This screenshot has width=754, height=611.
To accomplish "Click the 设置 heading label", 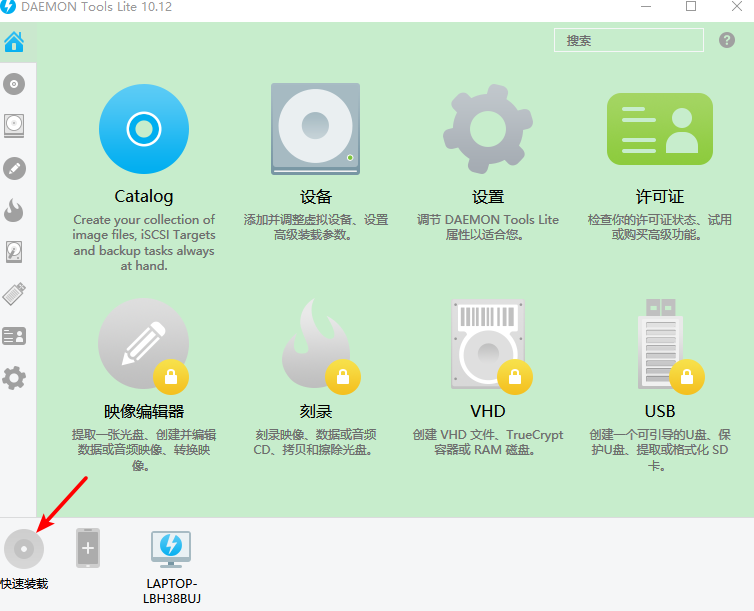I will pos(488,196).
